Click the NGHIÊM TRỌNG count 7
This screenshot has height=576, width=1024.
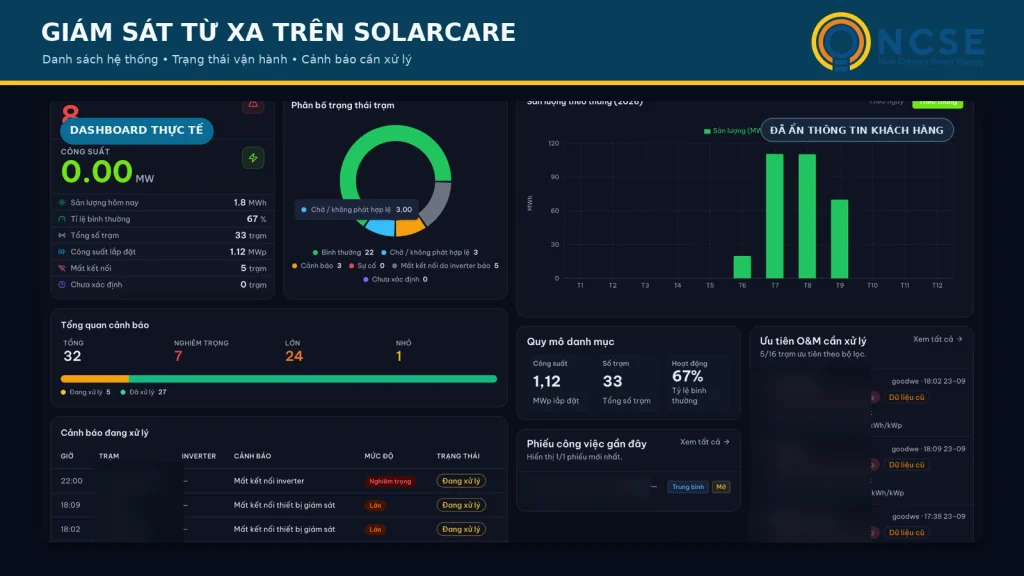(178, 356)
